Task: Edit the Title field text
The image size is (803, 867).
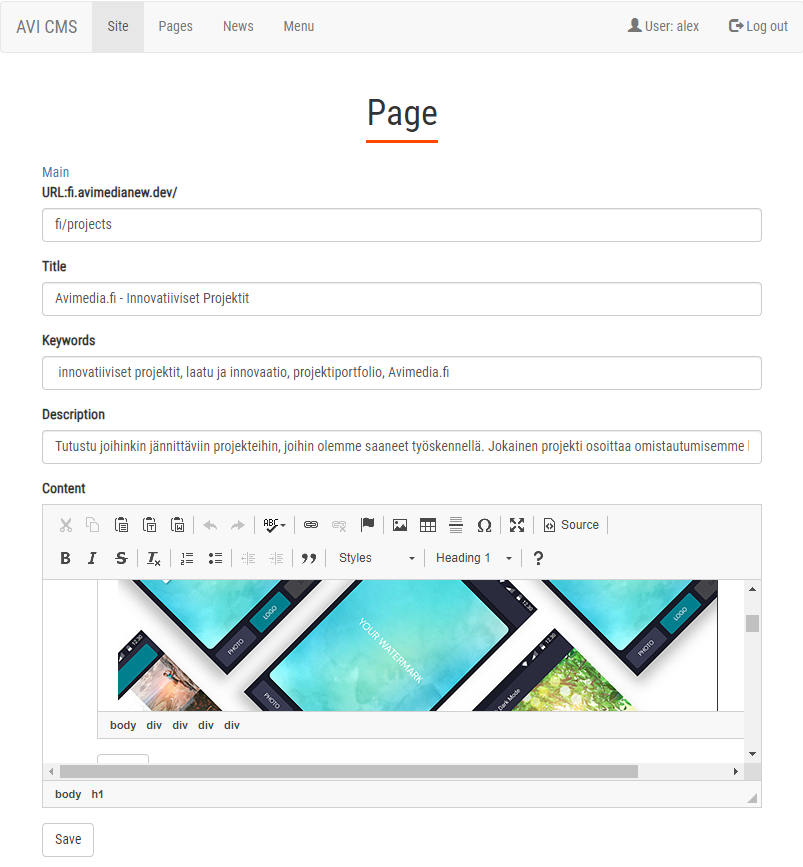Action: [x=400, y=299]
